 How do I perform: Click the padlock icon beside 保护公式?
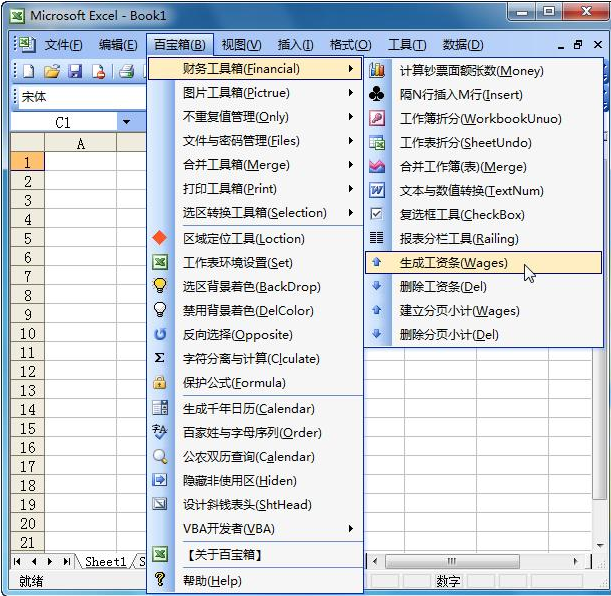[x=159, y=382]
